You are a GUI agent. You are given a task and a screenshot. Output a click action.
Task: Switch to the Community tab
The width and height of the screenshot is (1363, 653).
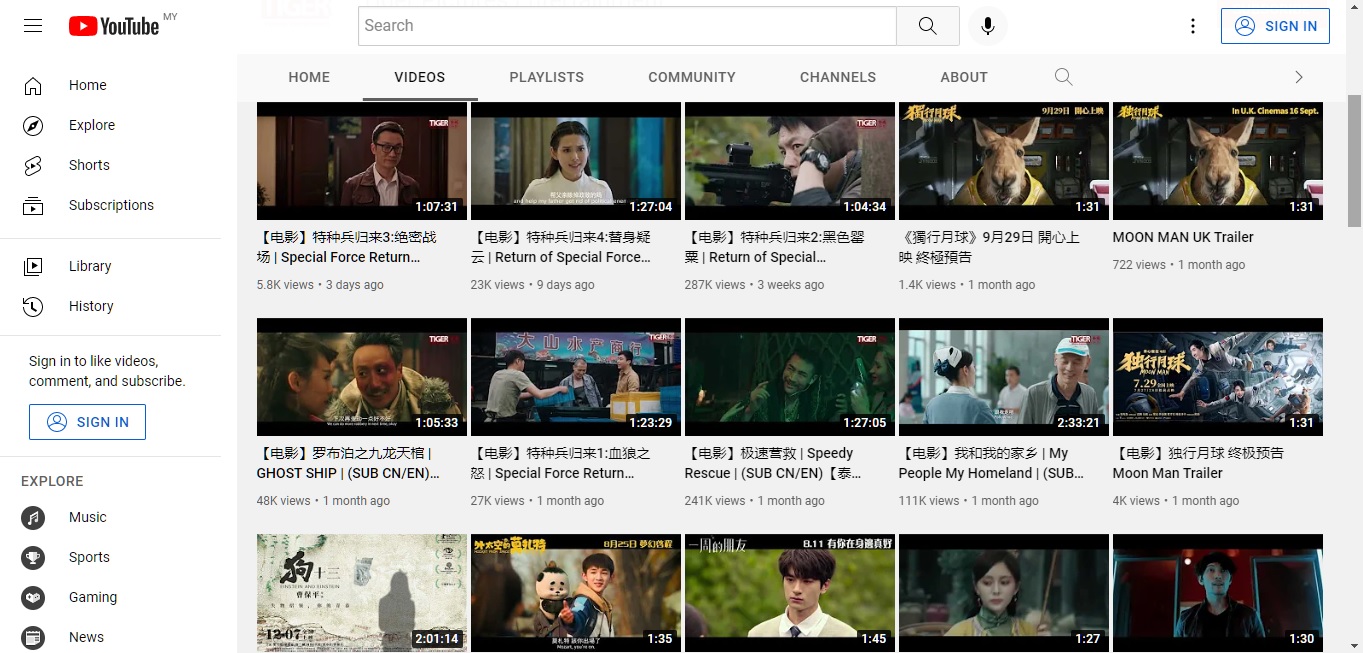pyautogui.click(x=691, y=77)
